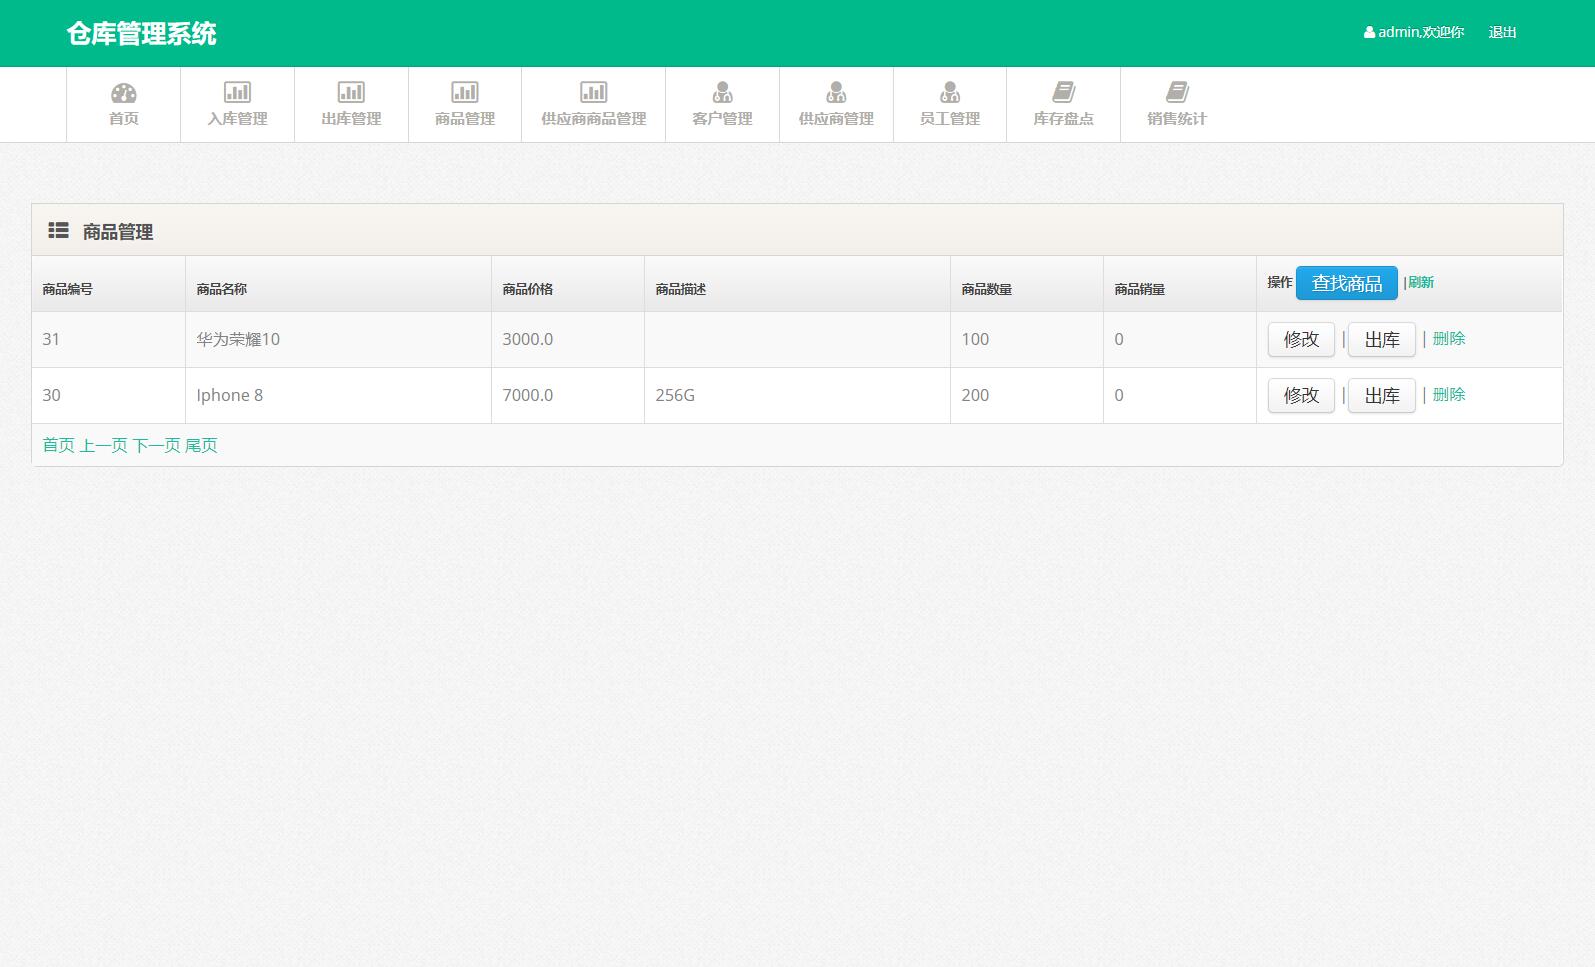The image size is (1595, 967).
Task: Open the 销售统计 menu label
Action: pos(1177,118)
